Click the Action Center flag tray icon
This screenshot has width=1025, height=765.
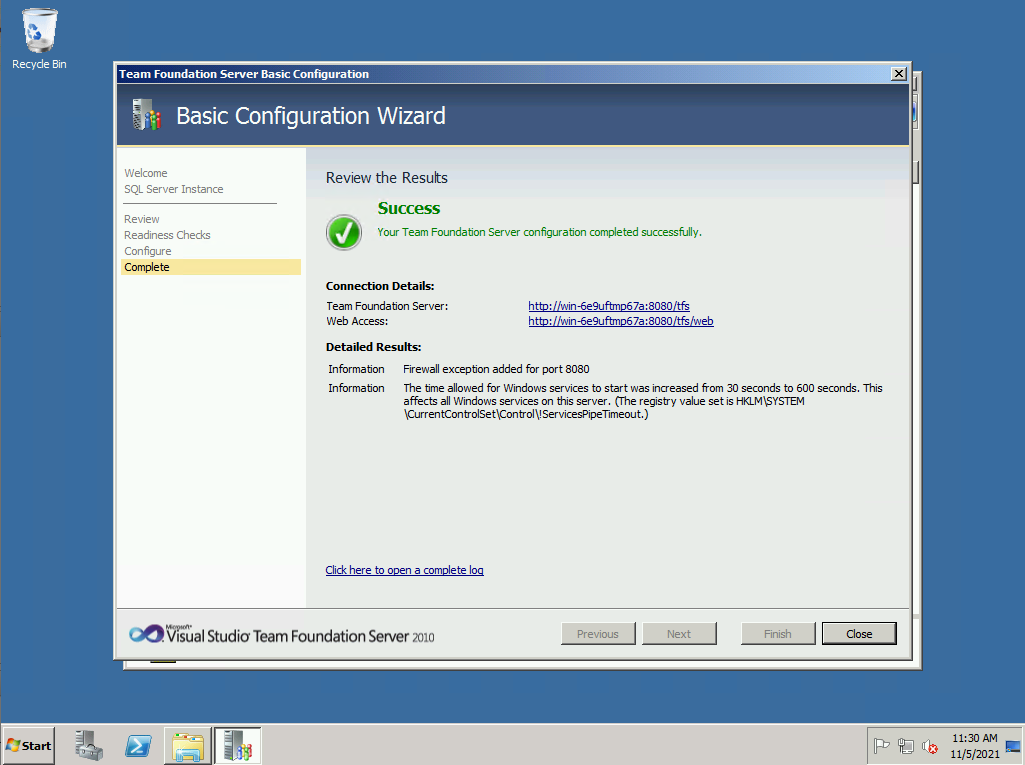coord(881,746)
